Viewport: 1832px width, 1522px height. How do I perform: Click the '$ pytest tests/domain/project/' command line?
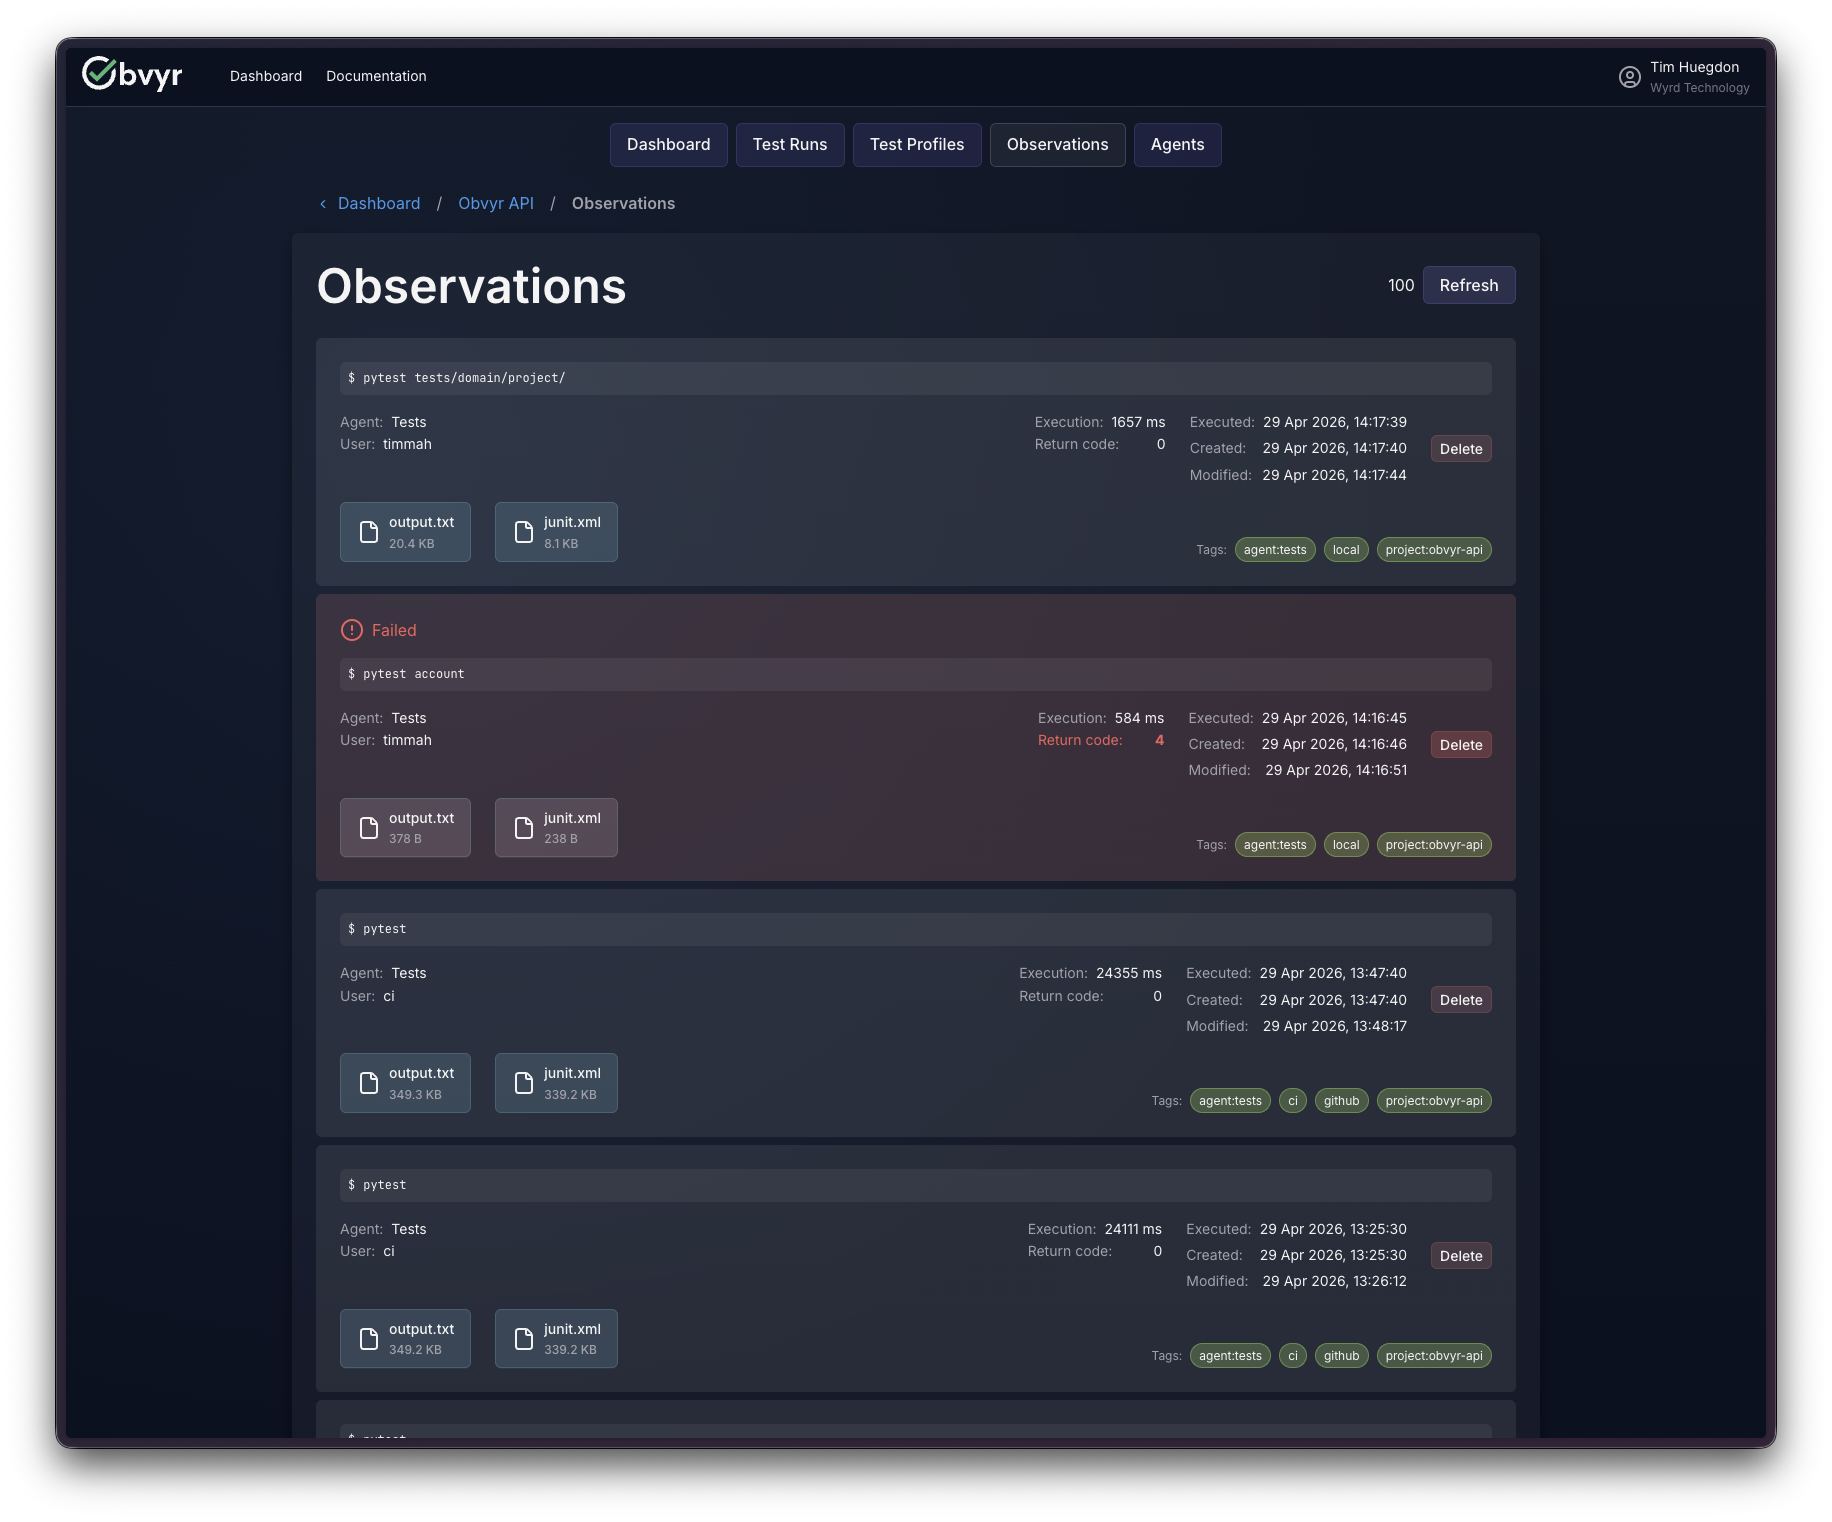click(x=916, y=378)
